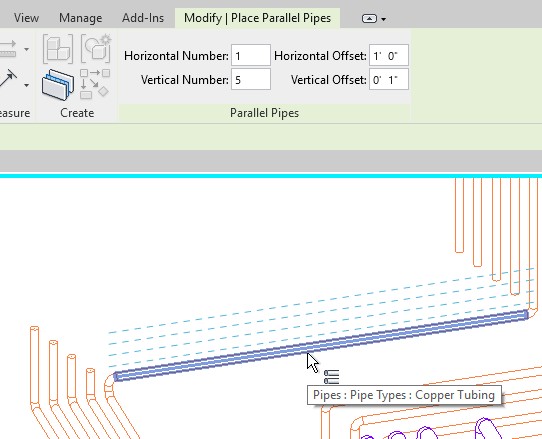Click the Parallel Pipes panel title

click(264, 113)
